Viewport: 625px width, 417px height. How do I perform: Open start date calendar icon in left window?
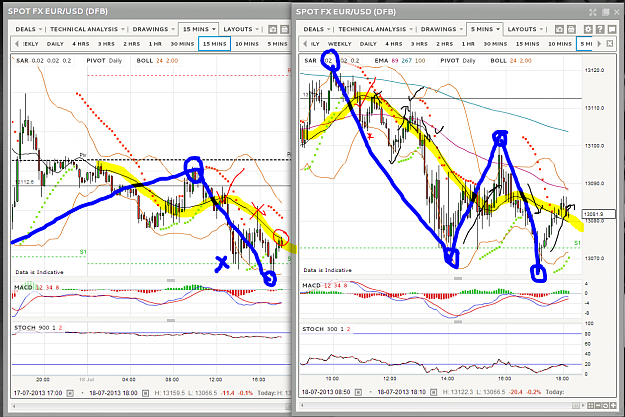(x=70, y=393)
